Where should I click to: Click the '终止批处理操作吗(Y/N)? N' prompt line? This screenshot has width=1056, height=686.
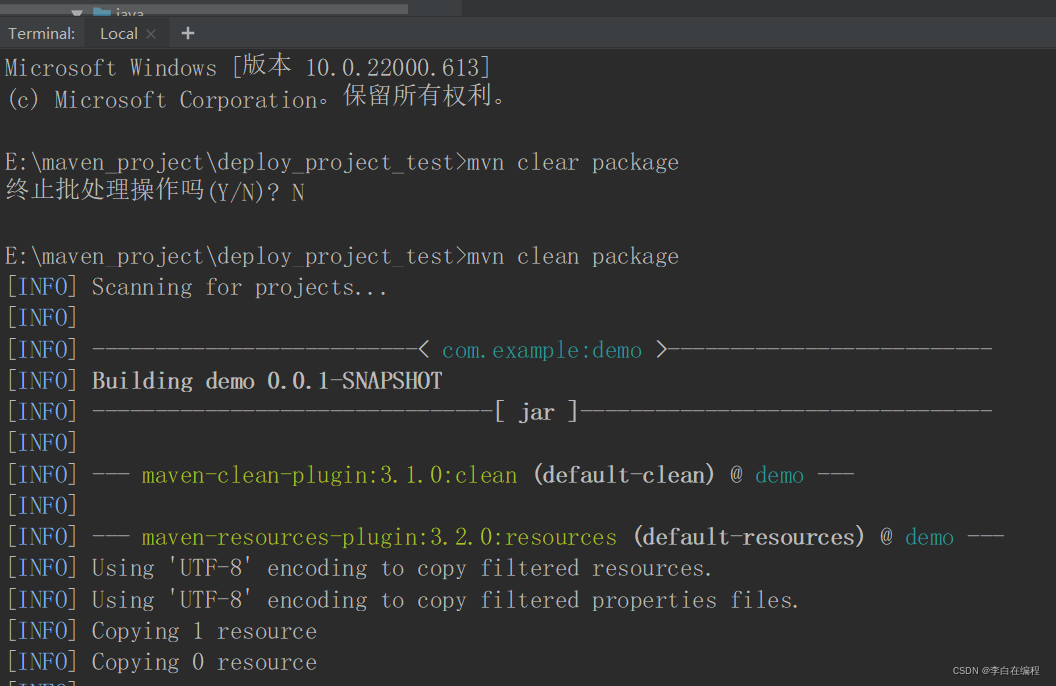pyautogui.click(x=155, y=191)
